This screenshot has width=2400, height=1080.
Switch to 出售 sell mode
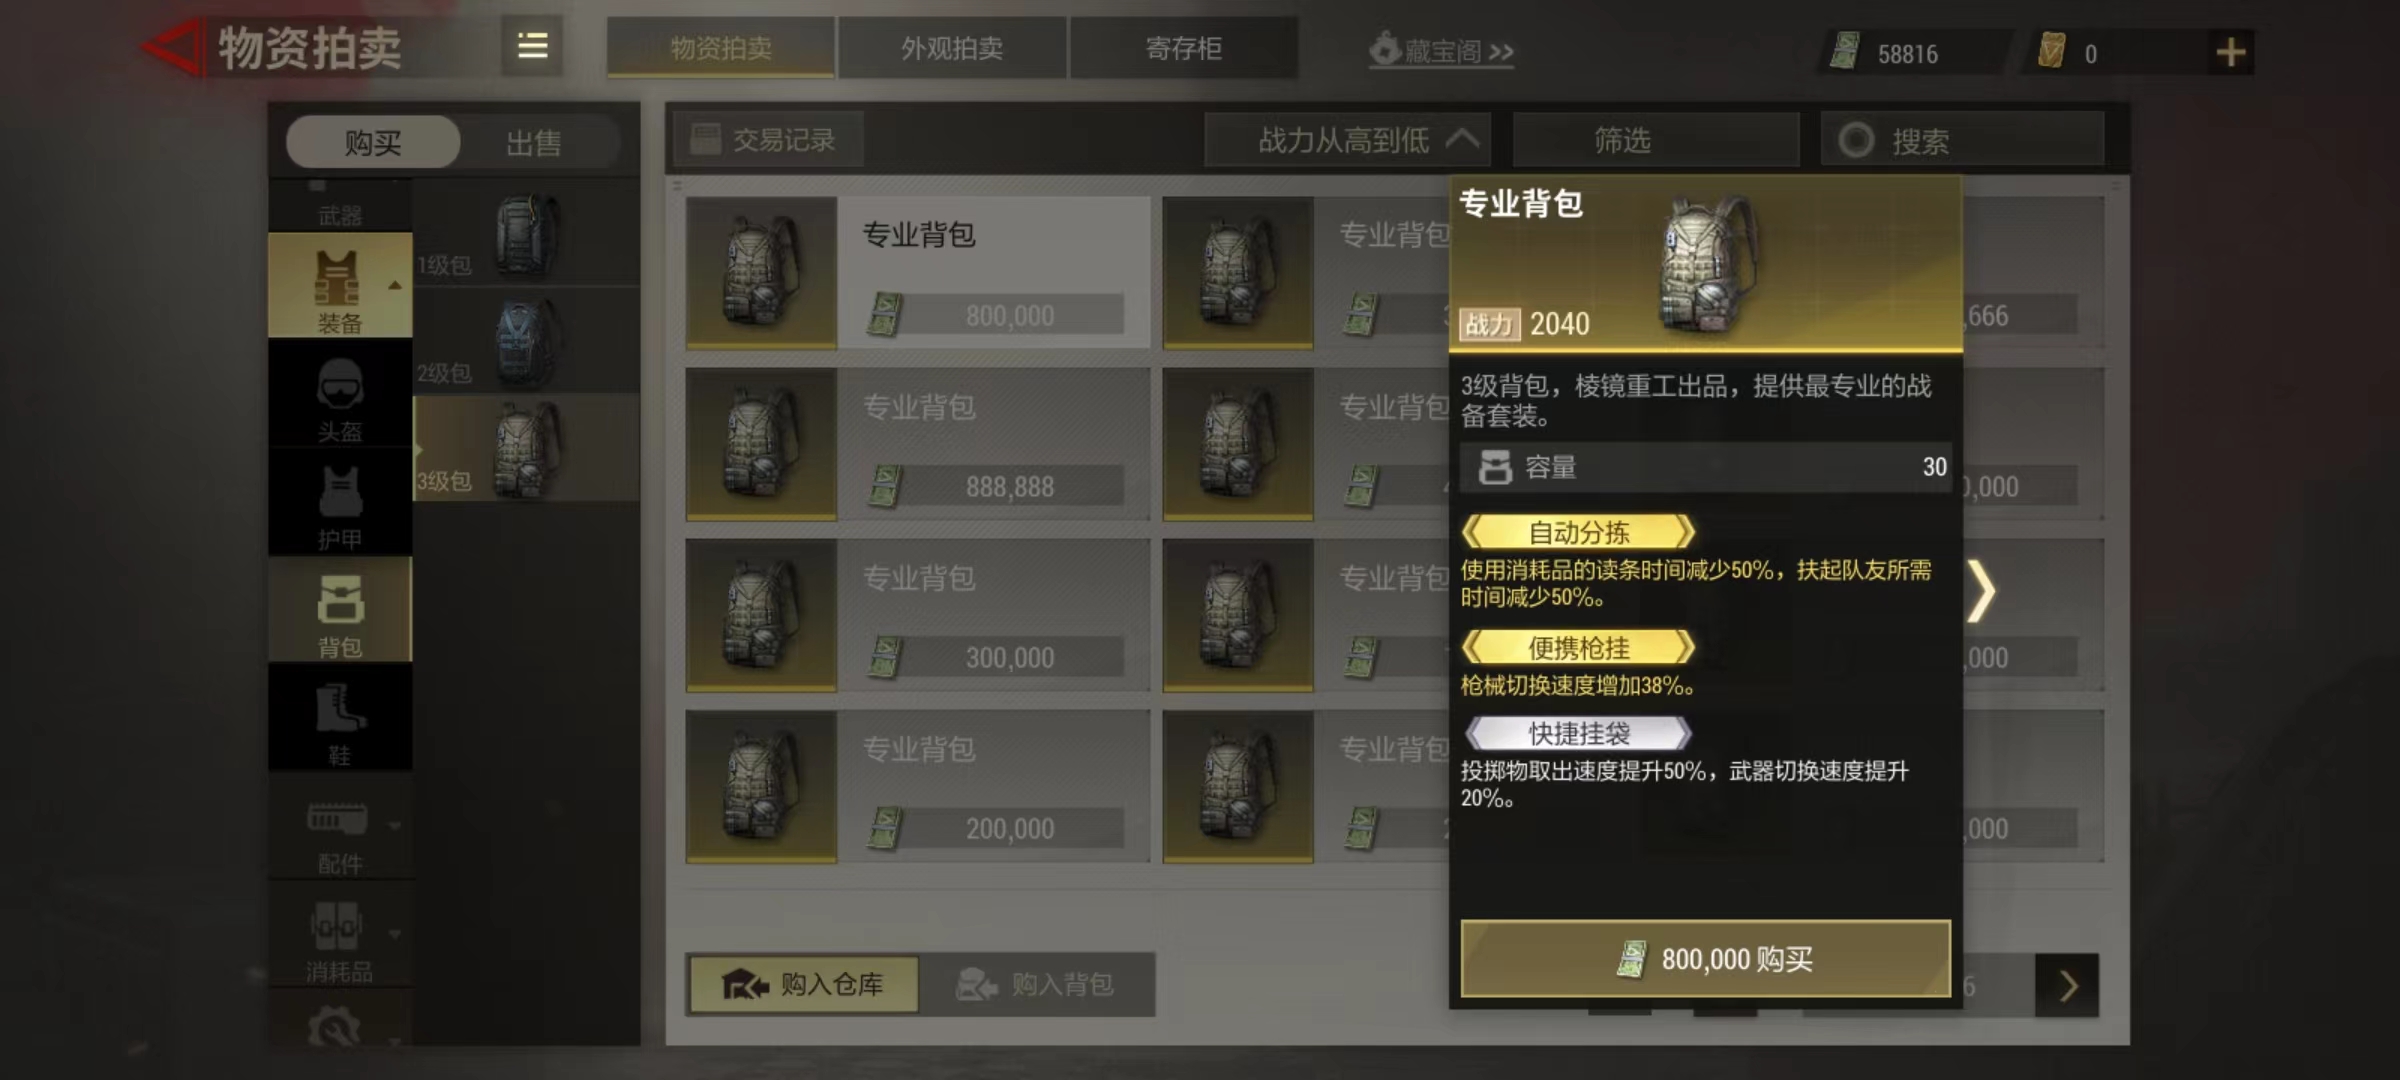pos(534,143)
